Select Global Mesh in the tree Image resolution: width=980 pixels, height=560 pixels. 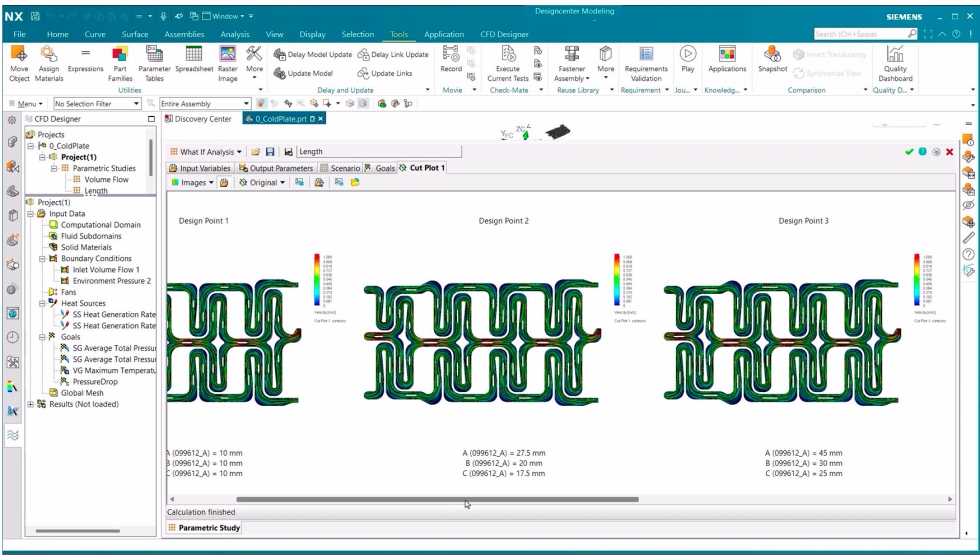[82, 393]
